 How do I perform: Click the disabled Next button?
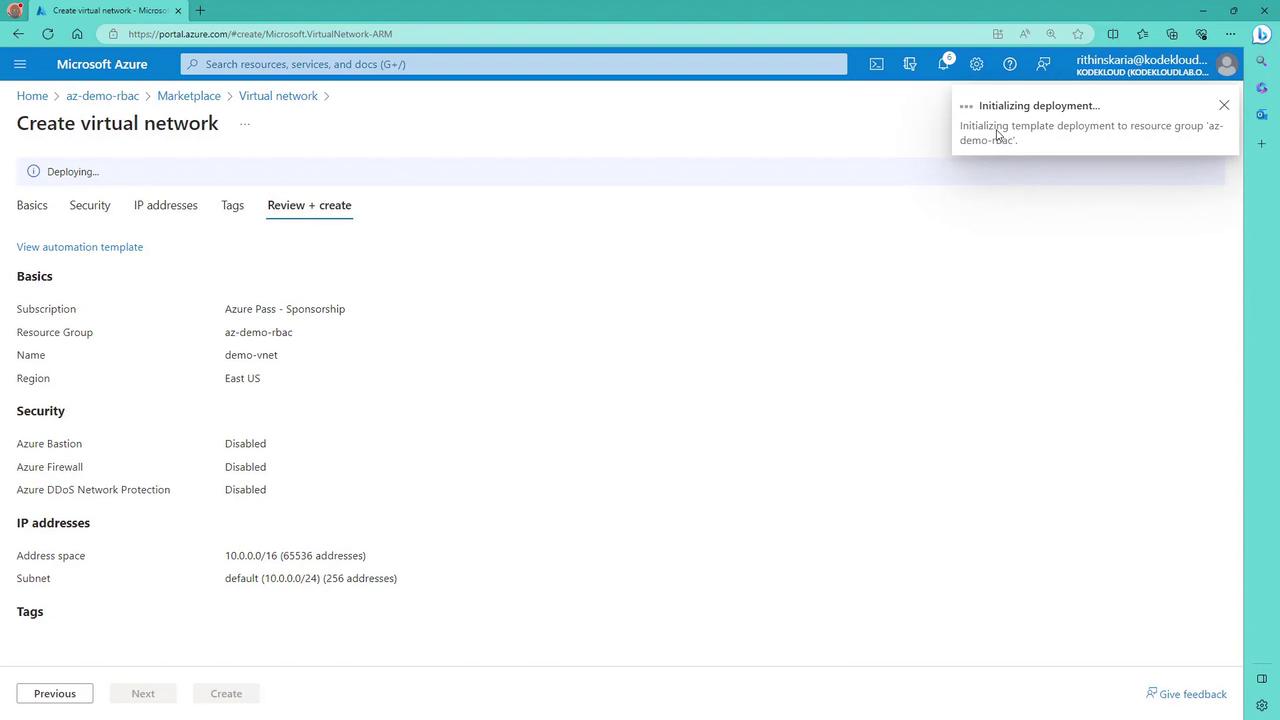tap(143, 693)
